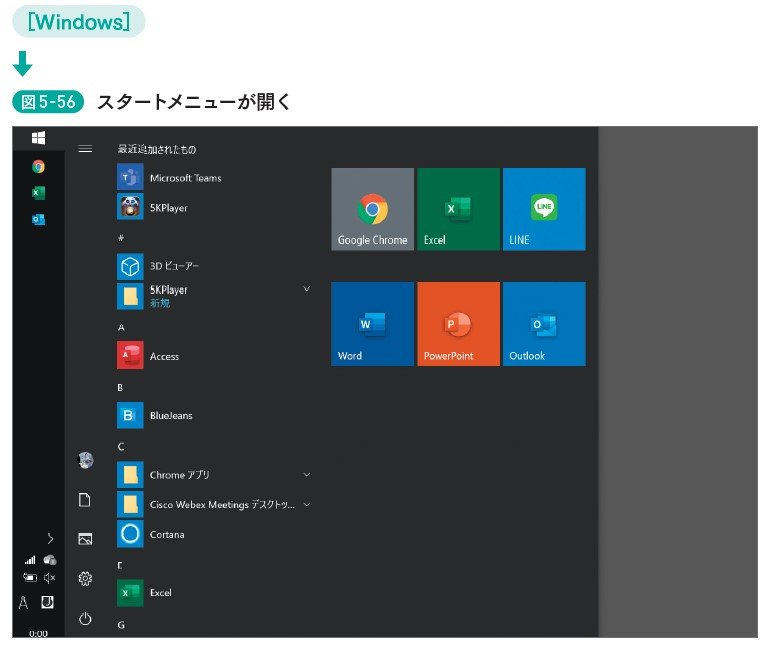Viewport: 773px width, 651px height.
Task: Open Google Chrome from the taskbar
Action: pos(38,167)
